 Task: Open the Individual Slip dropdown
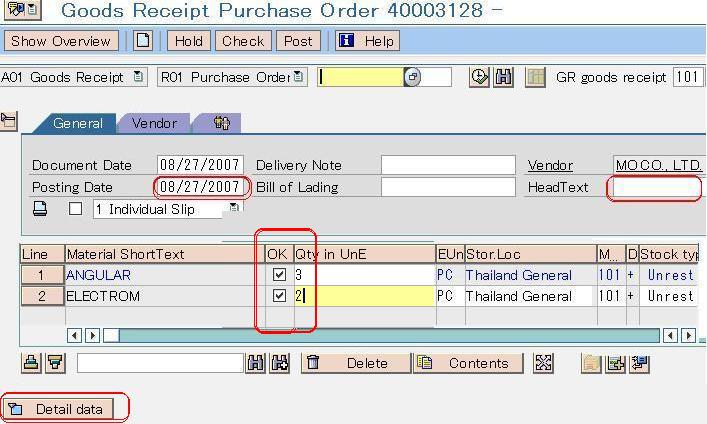(234, 207)
